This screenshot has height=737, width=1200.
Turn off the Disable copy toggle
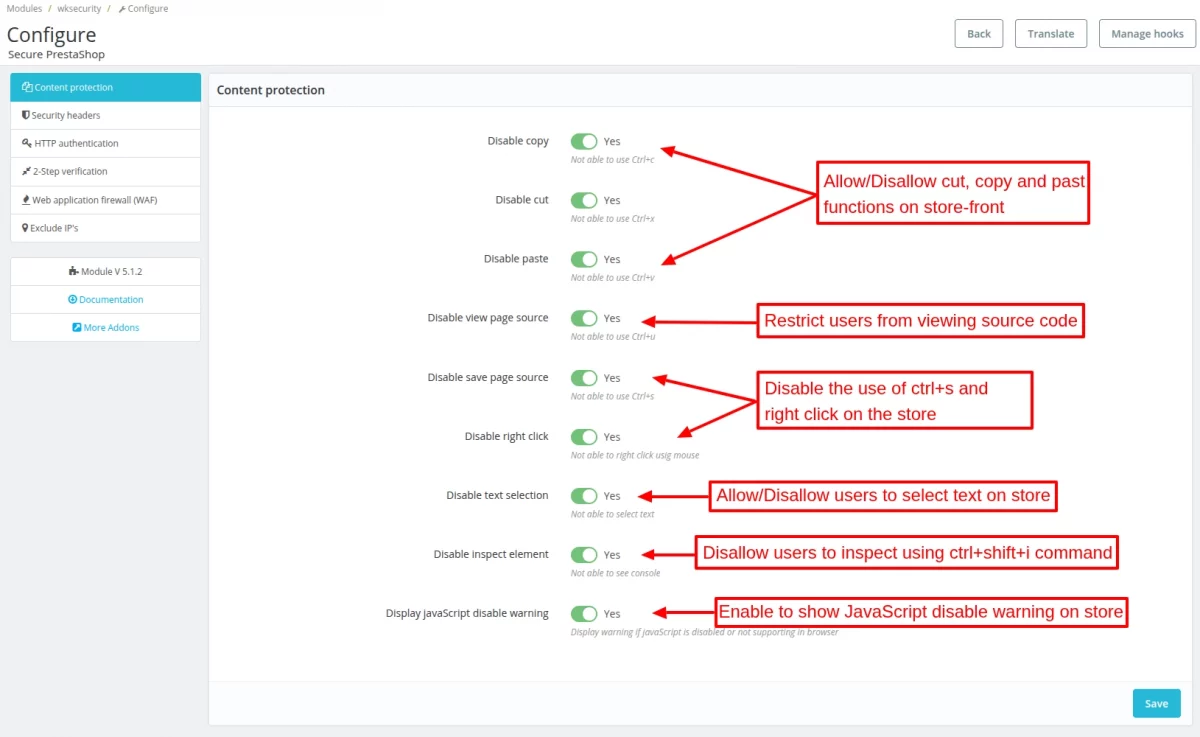pos(585,141)
